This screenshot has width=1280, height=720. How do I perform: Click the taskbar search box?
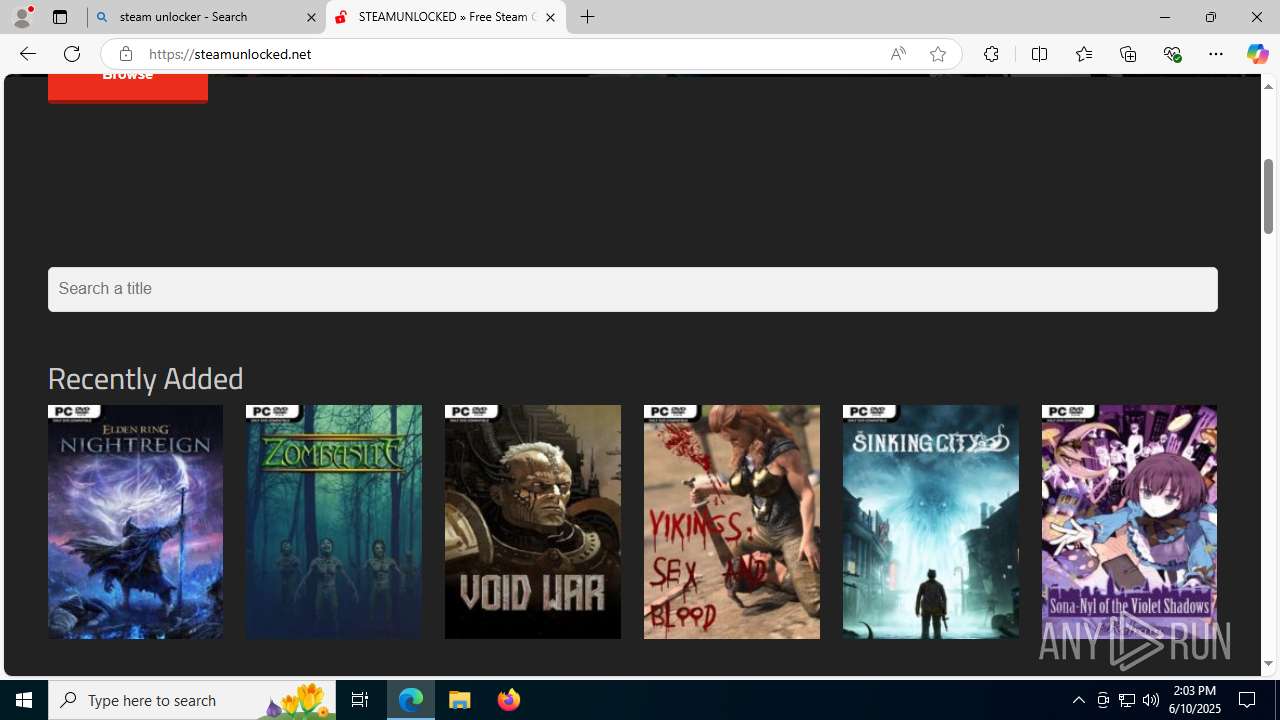[x=192, y=700]
